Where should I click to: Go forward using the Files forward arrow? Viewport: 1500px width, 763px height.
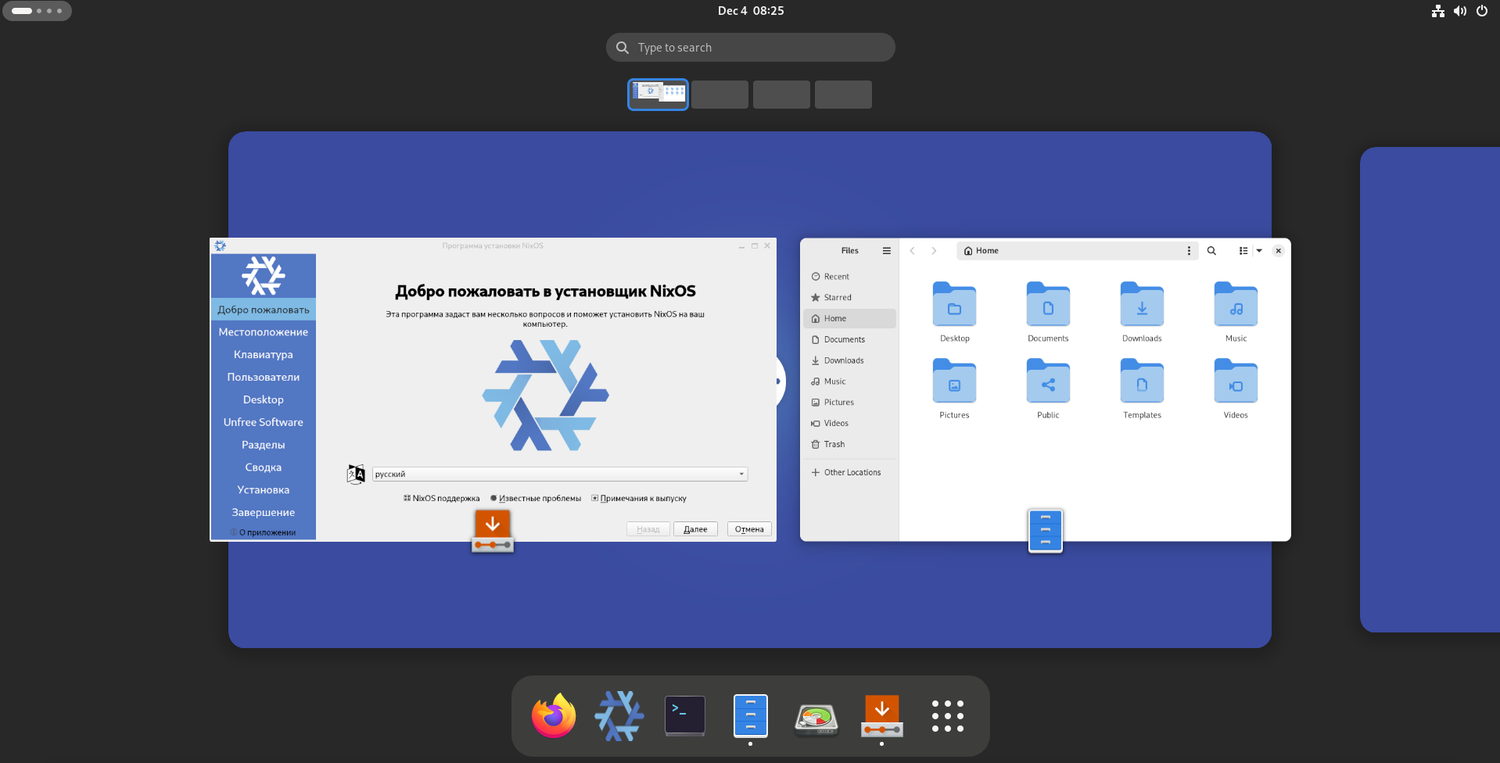point(934,251)
